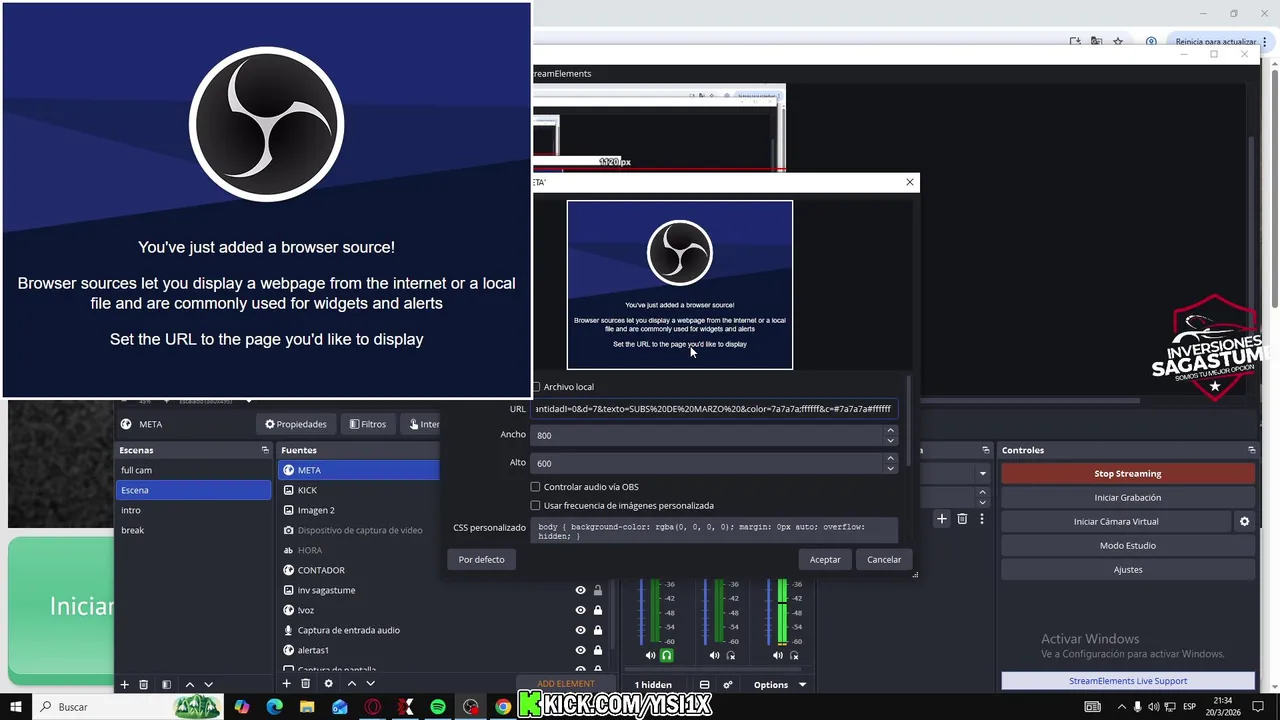Click Modo Estudio button
The width and height of the screenshot is (1280, 720).
click(x=1128, y=545)
